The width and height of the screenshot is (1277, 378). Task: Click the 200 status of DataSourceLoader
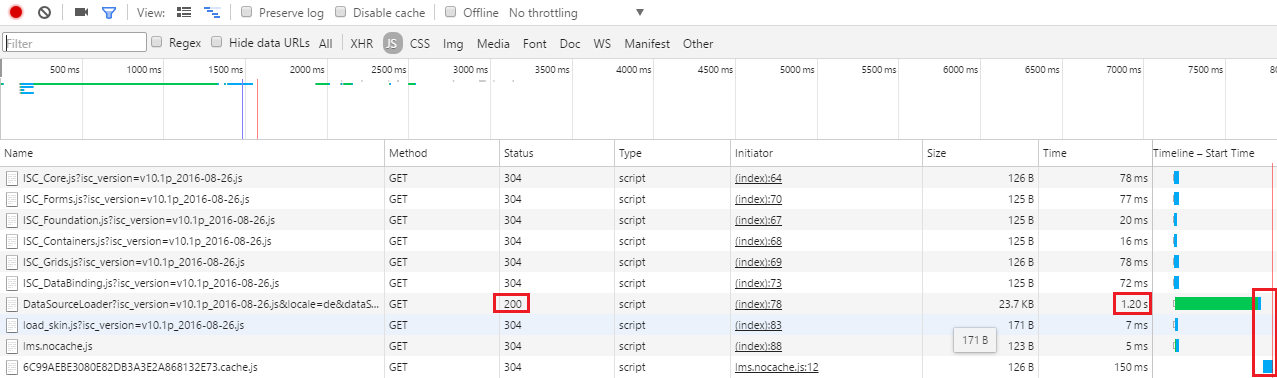pyautogui.click(x=513, y=304)
